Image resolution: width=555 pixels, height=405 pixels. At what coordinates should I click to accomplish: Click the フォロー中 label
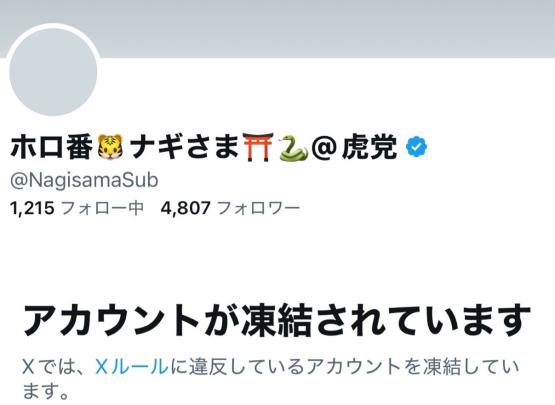click(x=103, y=208)
